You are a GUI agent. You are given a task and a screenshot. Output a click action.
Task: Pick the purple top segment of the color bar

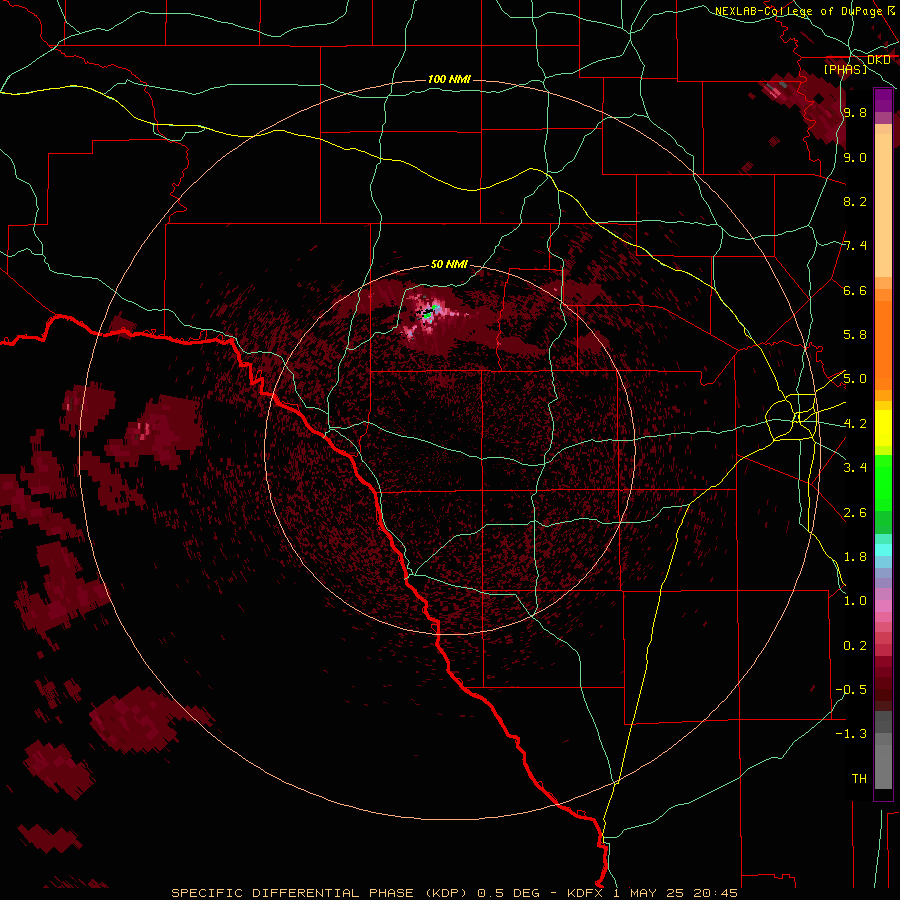[883, 100]
